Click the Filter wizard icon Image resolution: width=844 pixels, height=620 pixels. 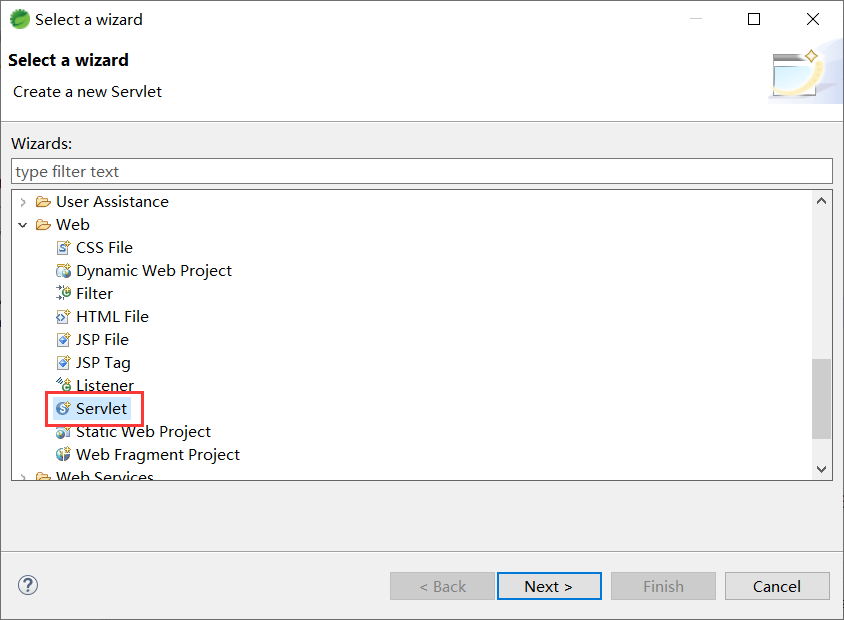63,293
